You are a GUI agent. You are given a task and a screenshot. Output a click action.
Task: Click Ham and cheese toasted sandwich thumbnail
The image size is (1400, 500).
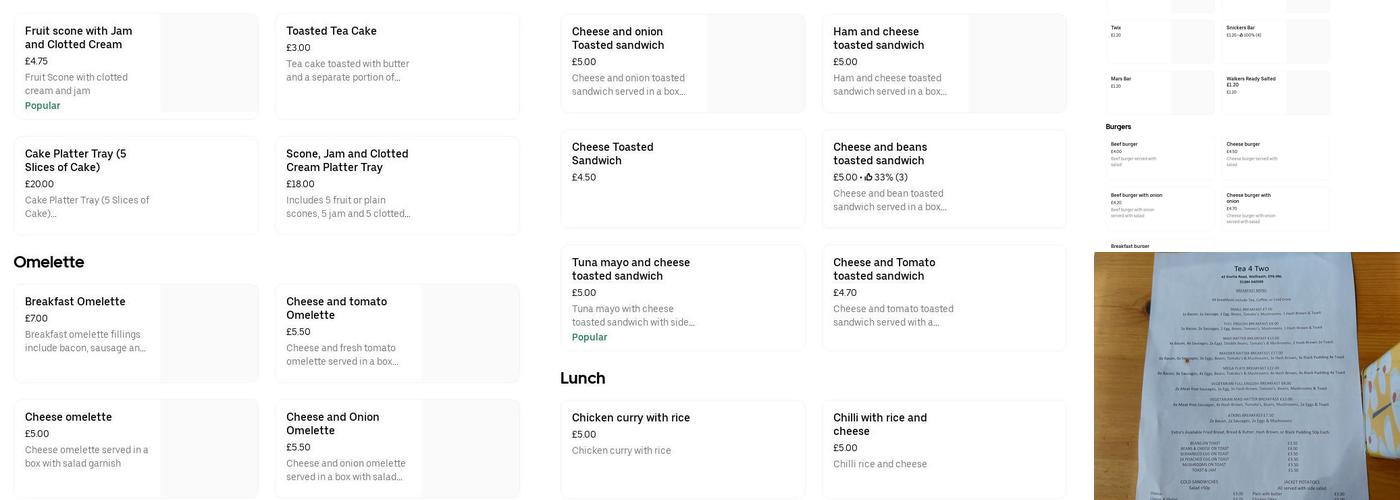pyautogui.click(x=1016, y=63)
